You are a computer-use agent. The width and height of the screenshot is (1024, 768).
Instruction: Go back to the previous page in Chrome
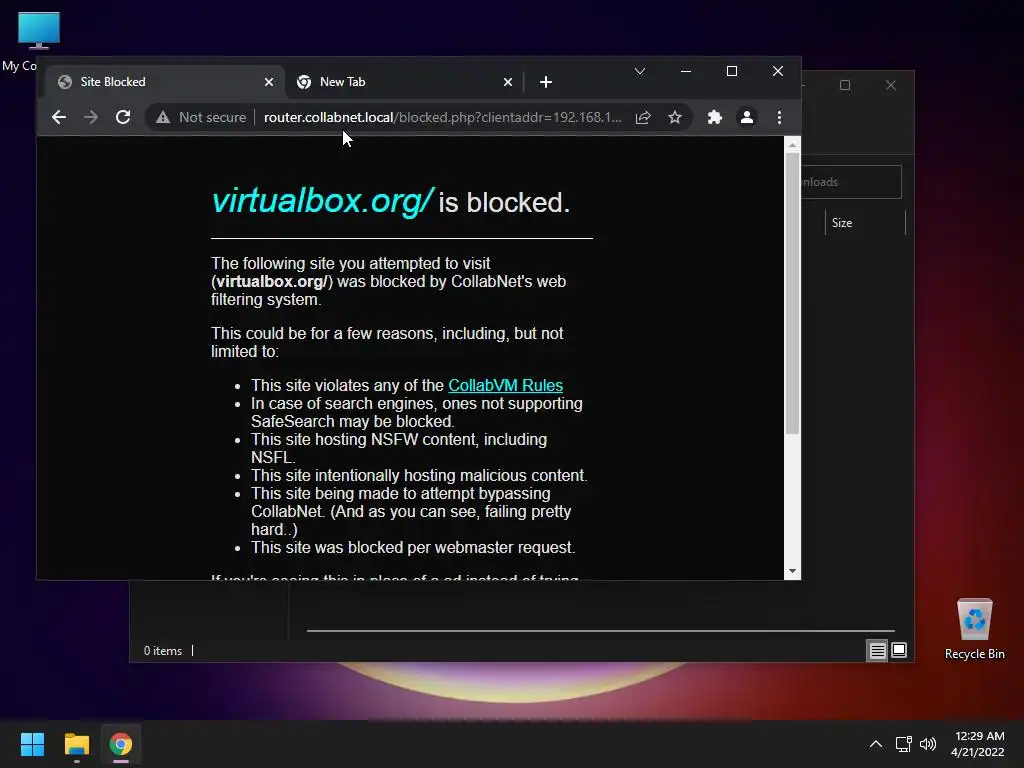coord(59,117)
